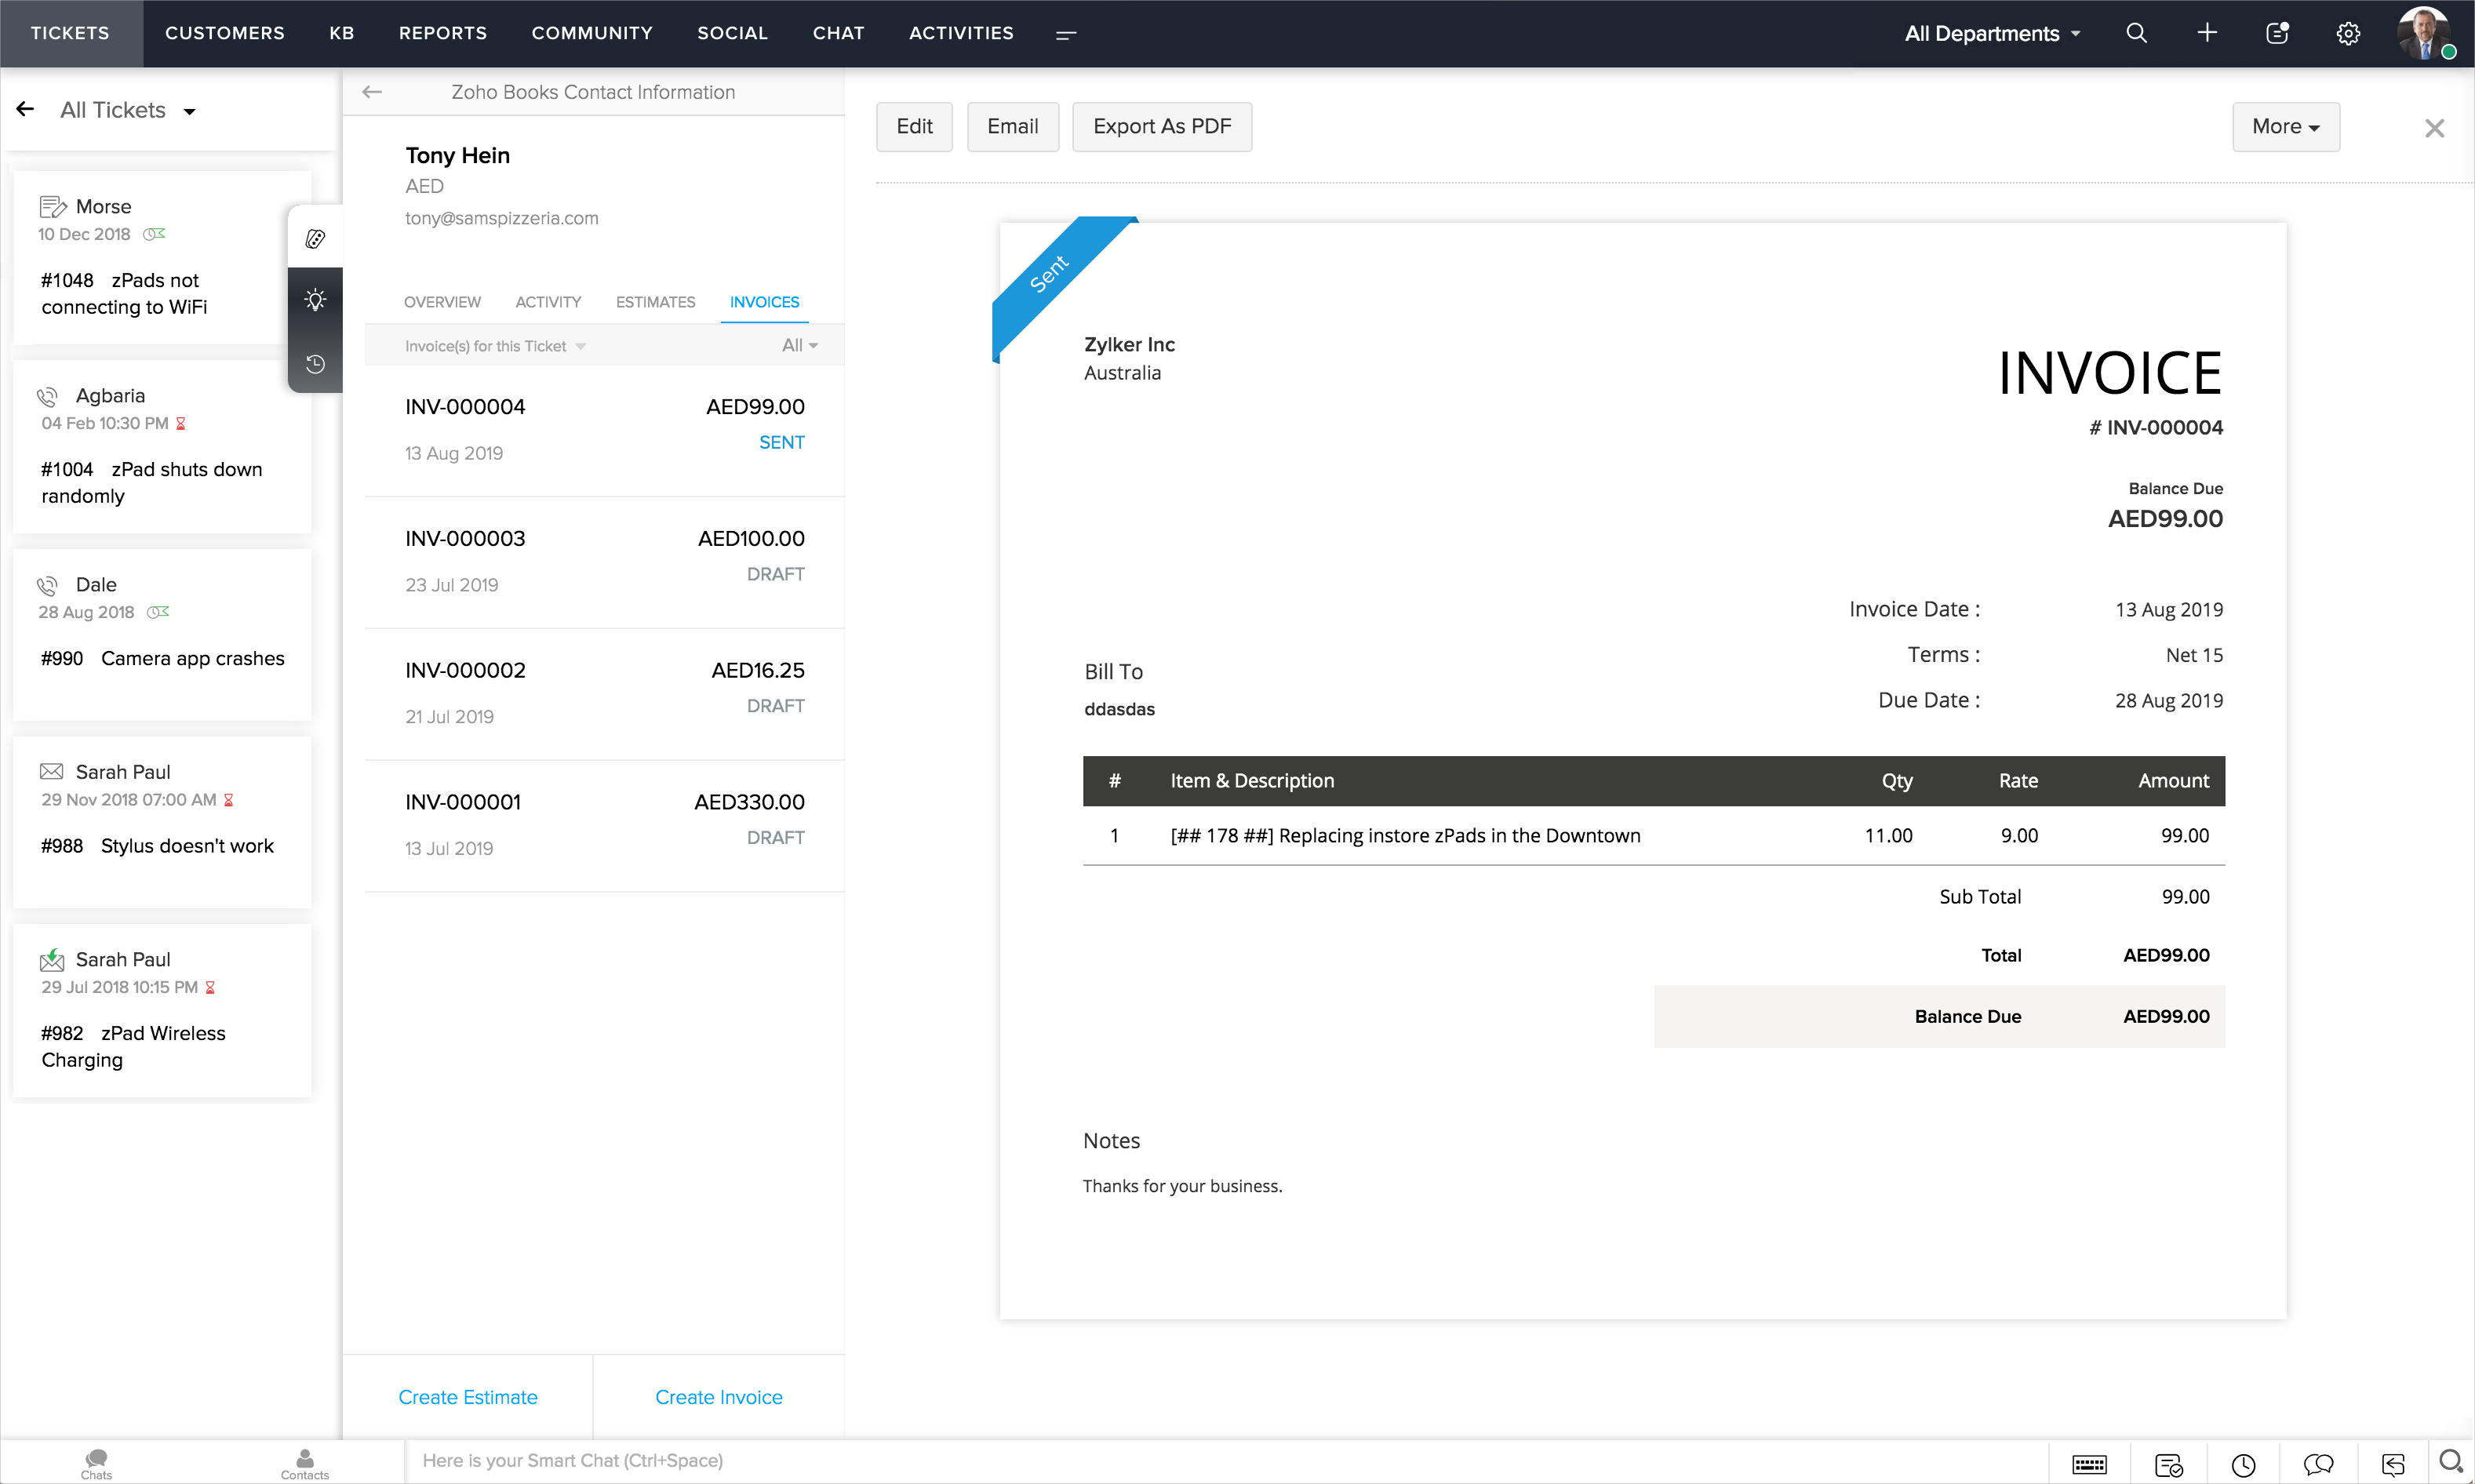Viewport: 2475px width, 1484px height.
Task: Open the More dropdown button
Action: (2285, 126)
